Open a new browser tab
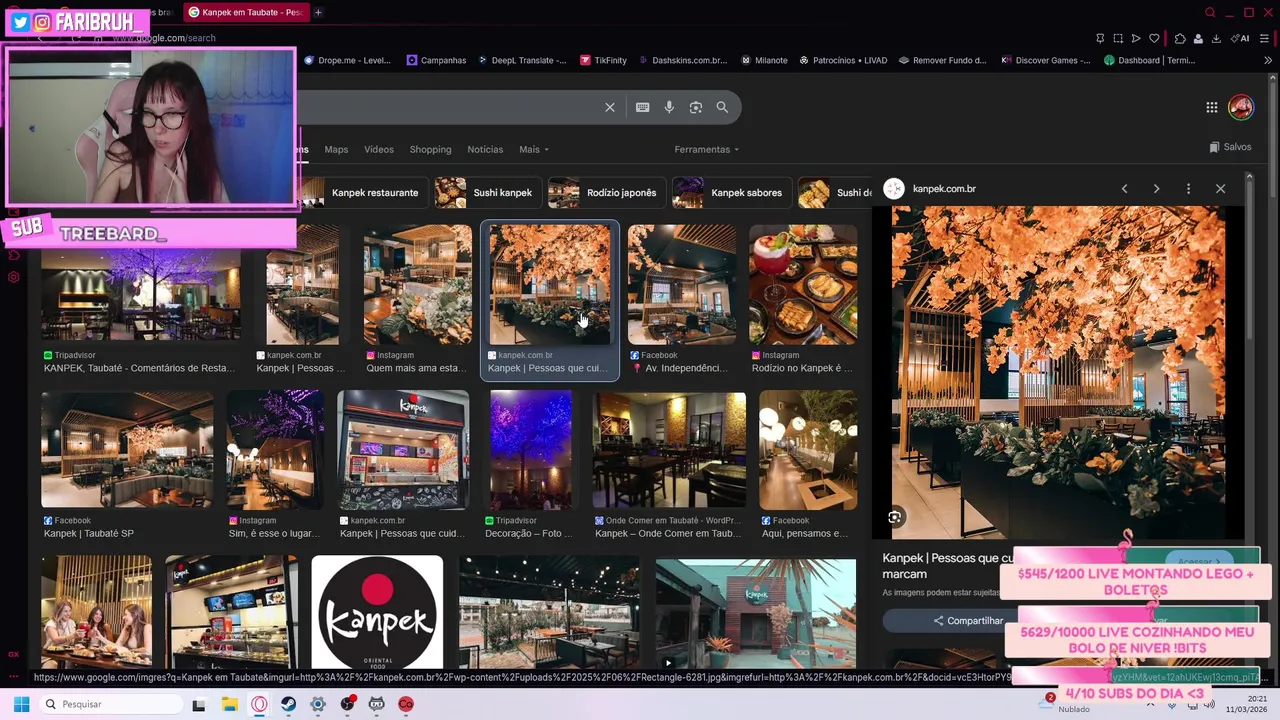1280x720 pixels. tap(318, 12)
